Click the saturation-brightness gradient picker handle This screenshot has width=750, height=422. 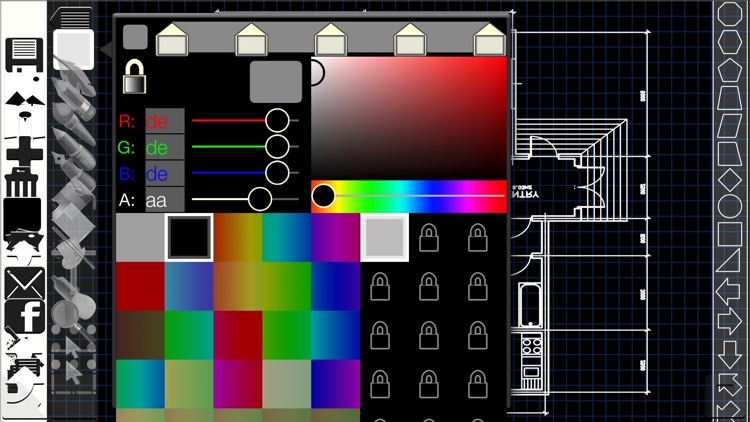[x=317, y=73]
